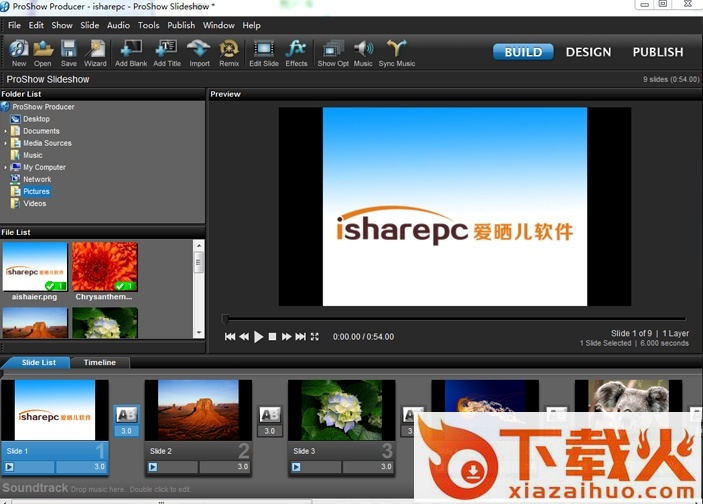The width and height of the screenshot is (703, 504).
Task: Select the Desktop folder
Action: point(36,119)
